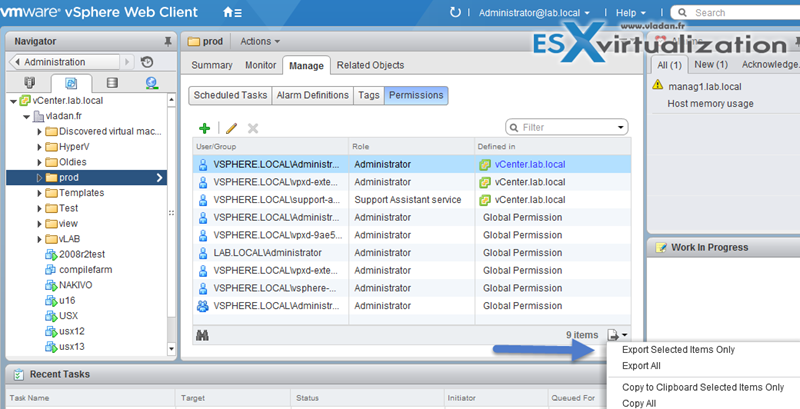The width and height of the screenshot is (800, 409).
Task: Show the New (1) alarms tab
Action: (711, 65)
